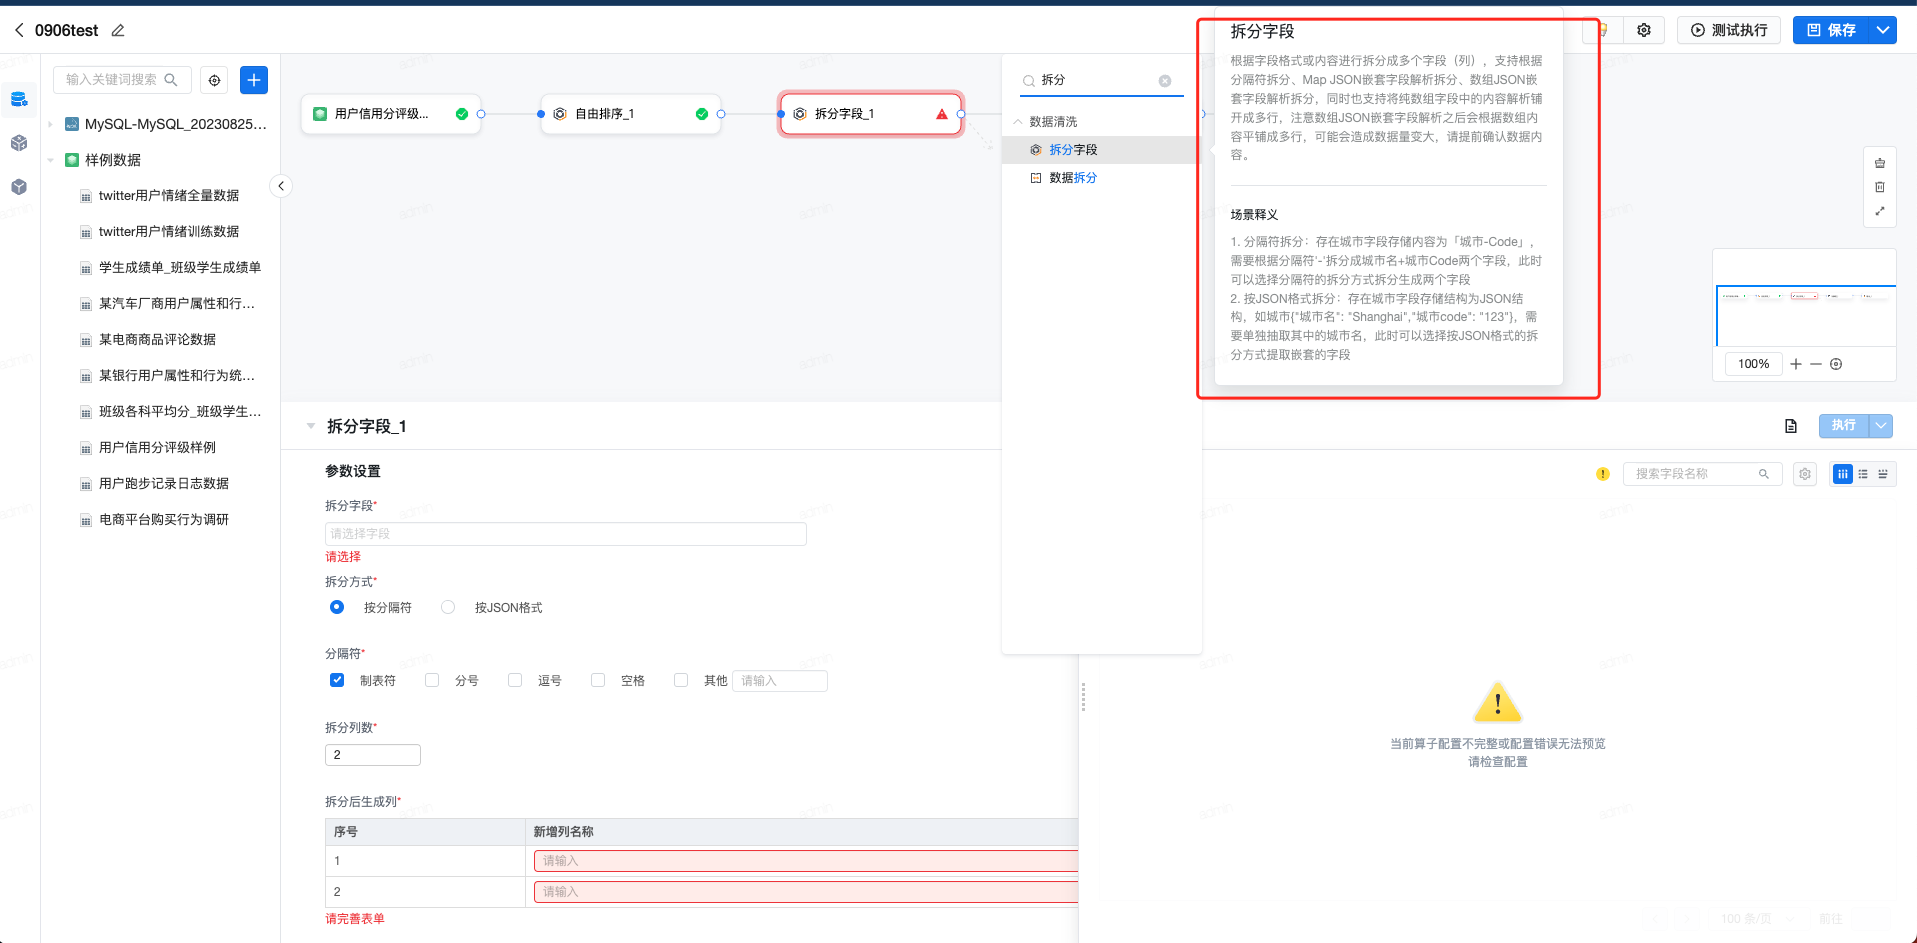This screenshot has height=943, width=1917.
Task: Zoom out on the canvas
Action: 1816,364
